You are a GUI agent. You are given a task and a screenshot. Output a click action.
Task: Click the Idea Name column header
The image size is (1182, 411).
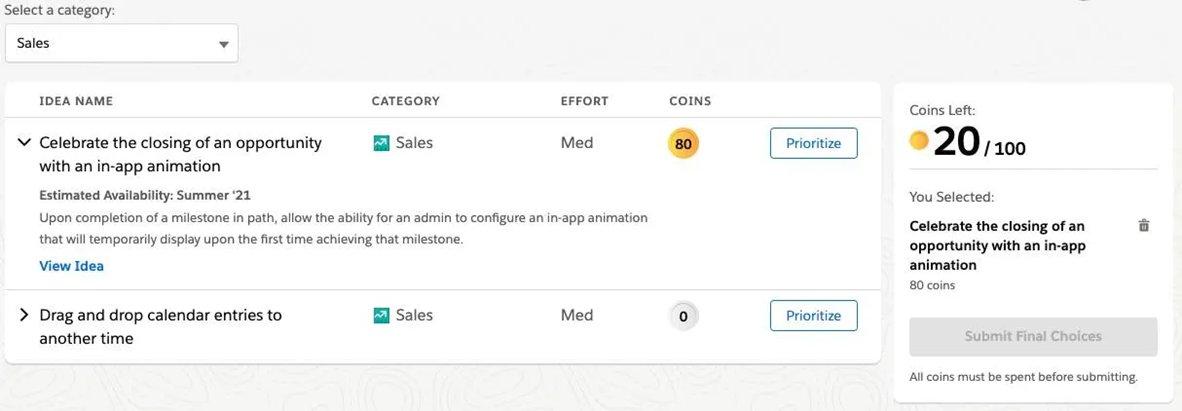76,101
